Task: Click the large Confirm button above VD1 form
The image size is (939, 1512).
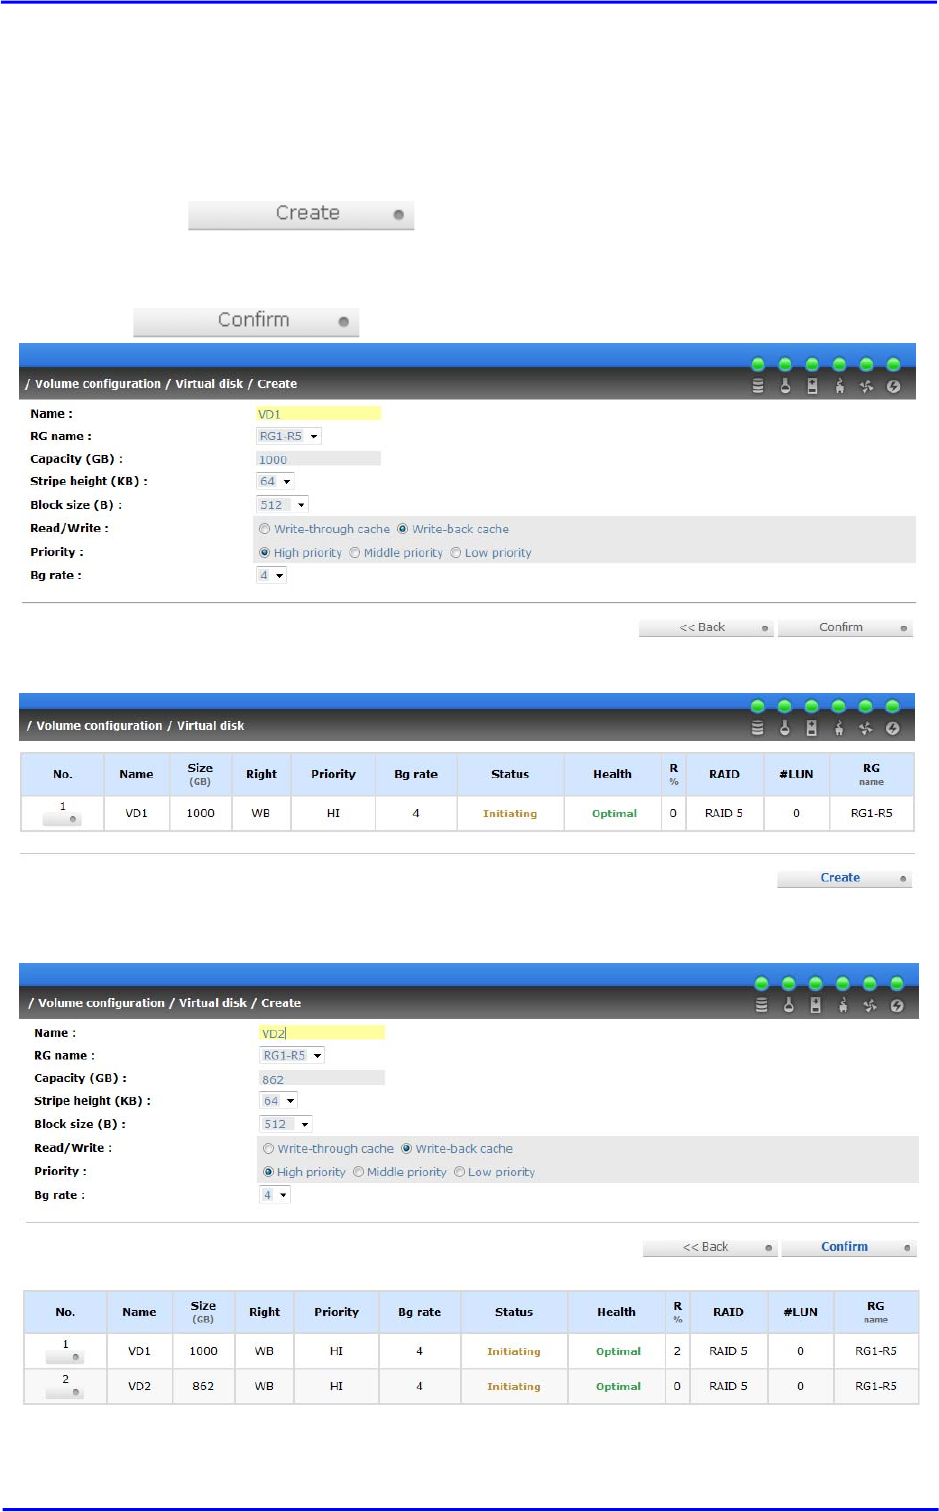Action: pos(246,321)
